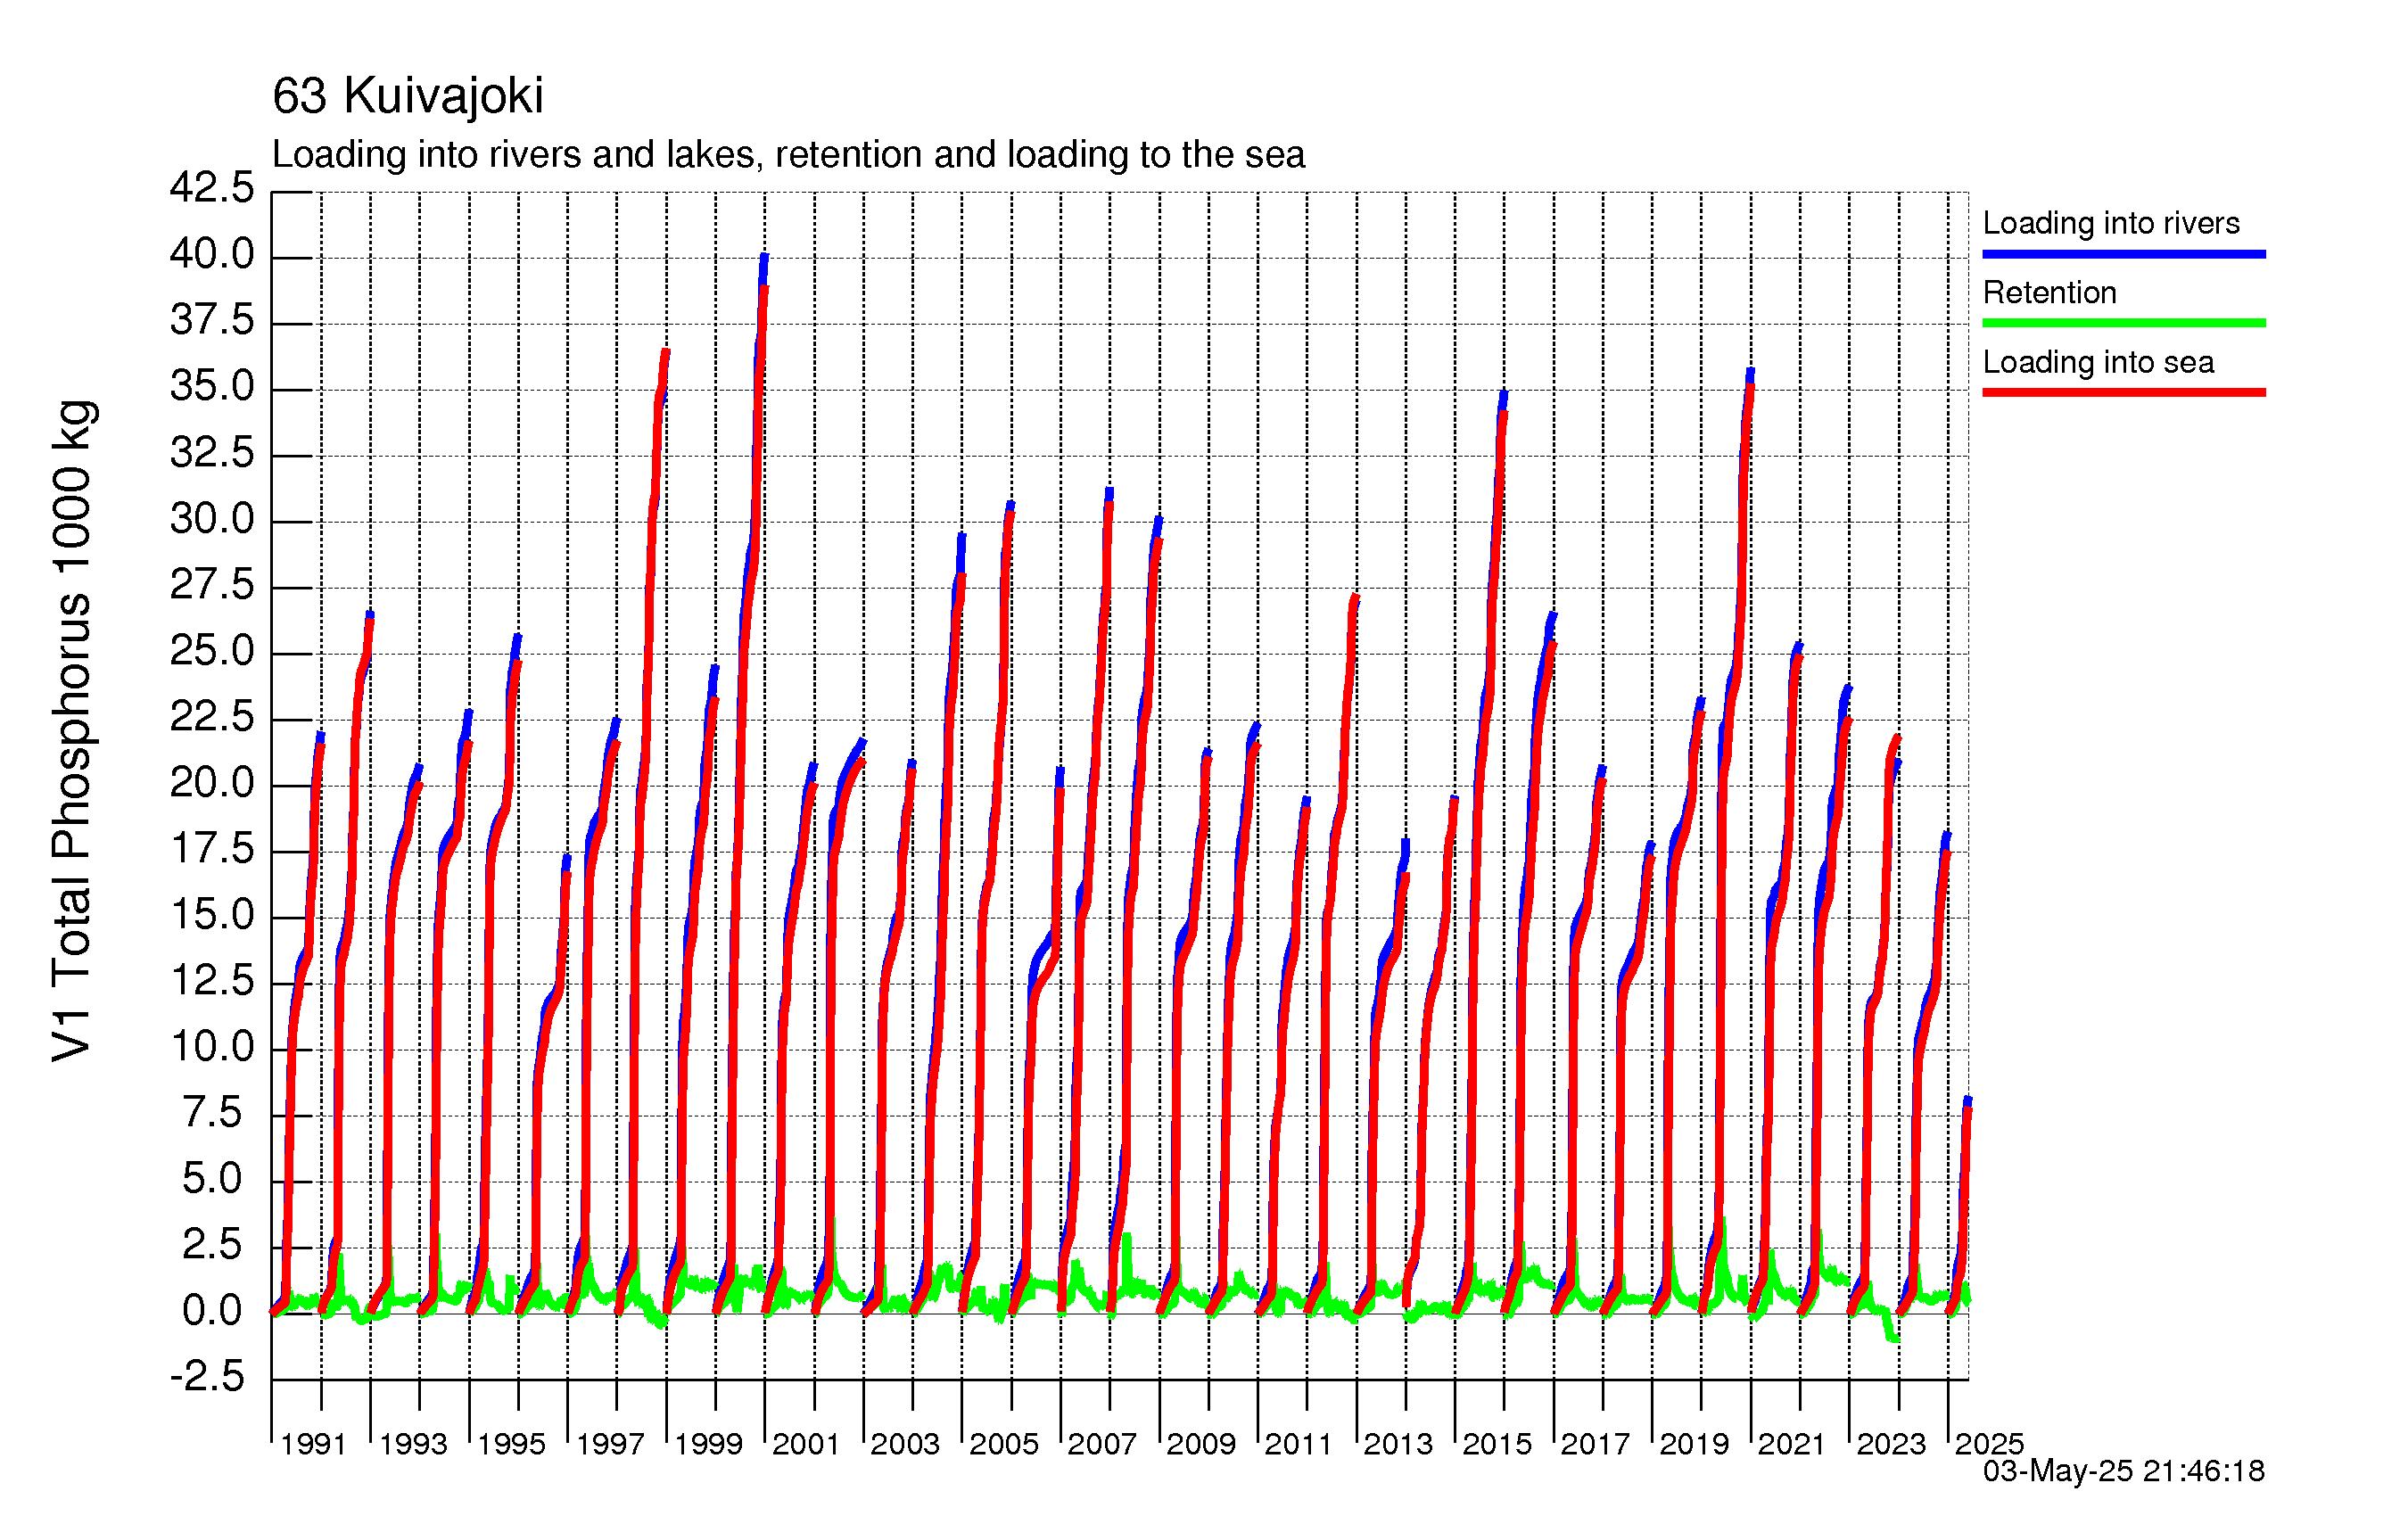The width and height of the screenshot is (2408, 1516).
Task: Click x-axis year label 2023
Action: 1891,1444
